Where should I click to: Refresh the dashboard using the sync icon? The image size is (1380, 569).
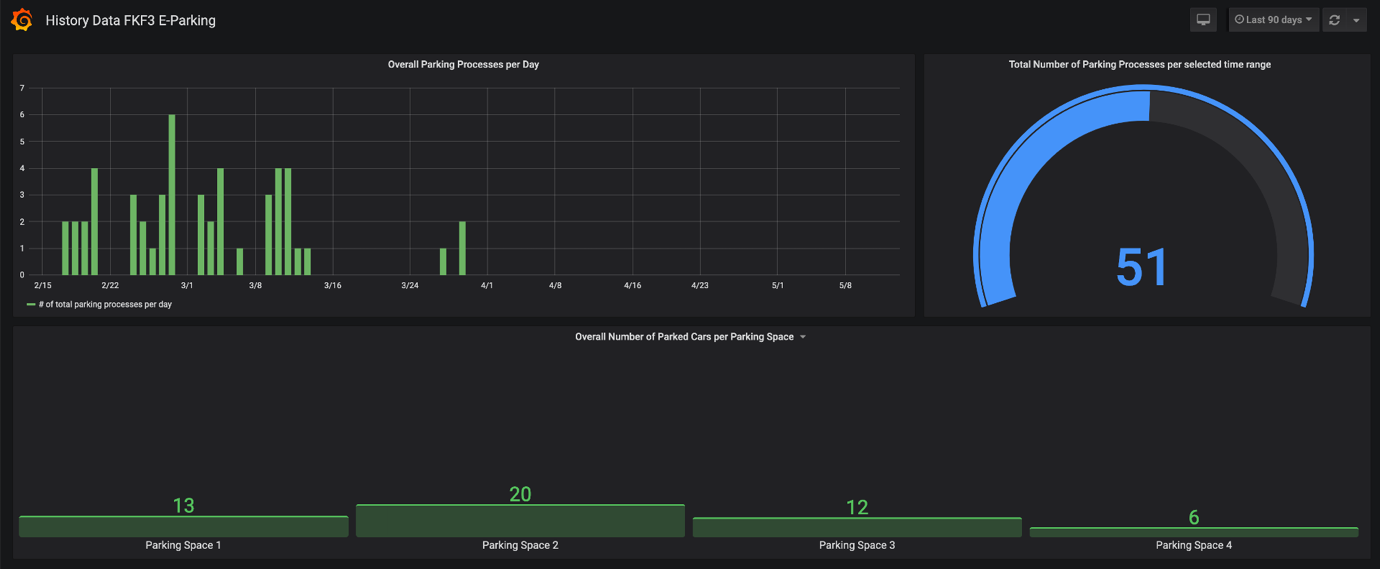[1334, 20]
